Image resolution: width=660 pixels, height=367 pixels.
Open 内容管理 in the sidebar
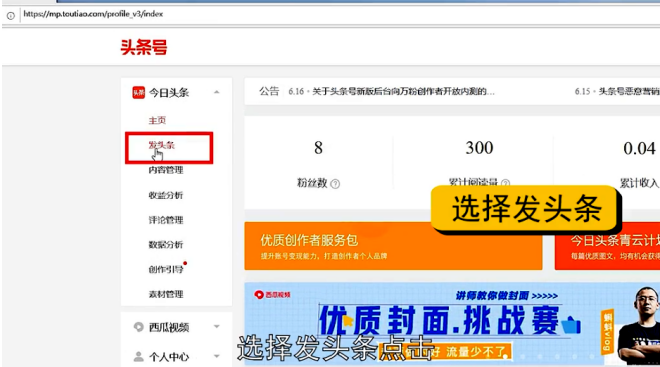166,170
